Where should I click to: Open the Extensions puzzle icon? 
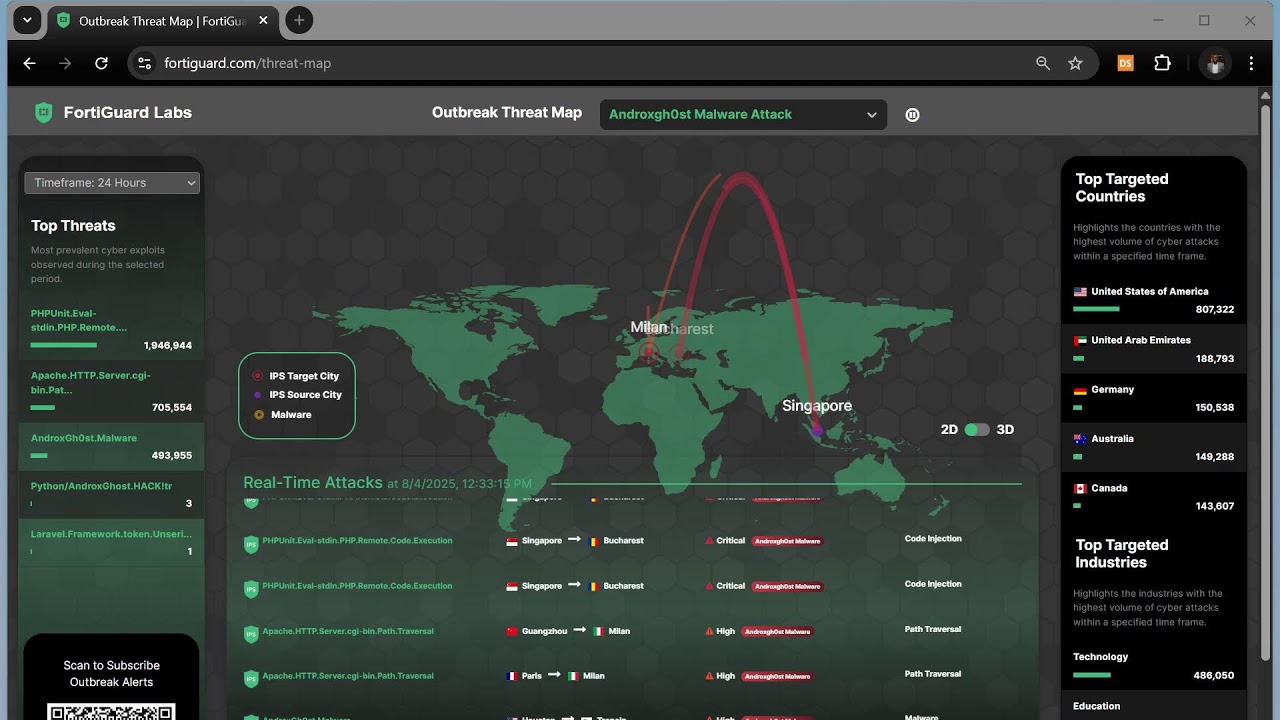(1162, 63)
